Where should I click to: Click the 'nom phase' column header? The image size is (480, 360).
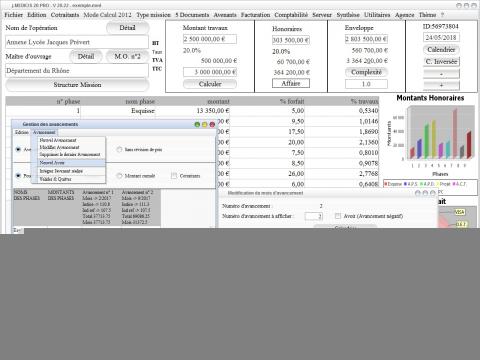118,101
